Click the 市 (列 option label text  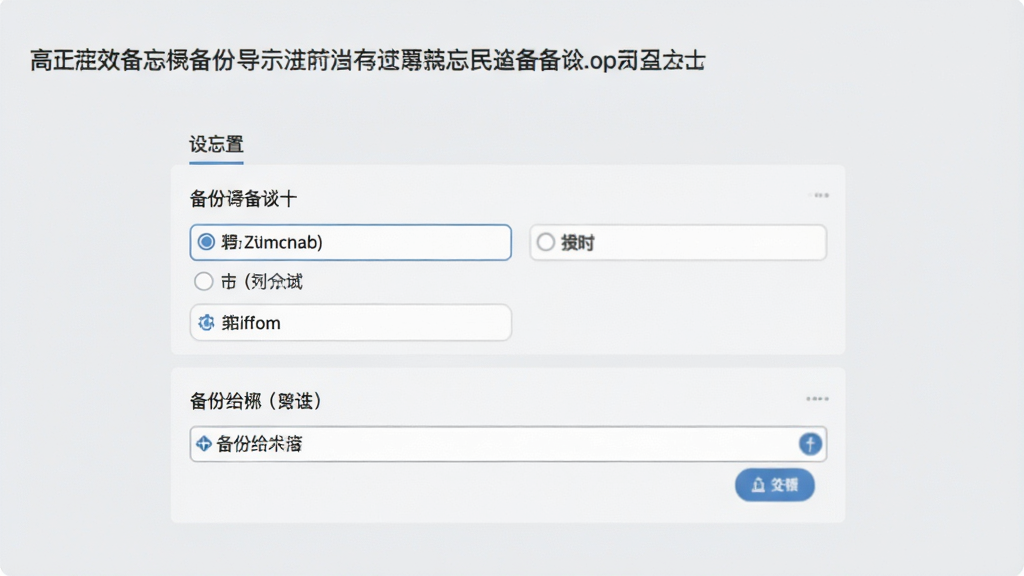coord(261,281)
